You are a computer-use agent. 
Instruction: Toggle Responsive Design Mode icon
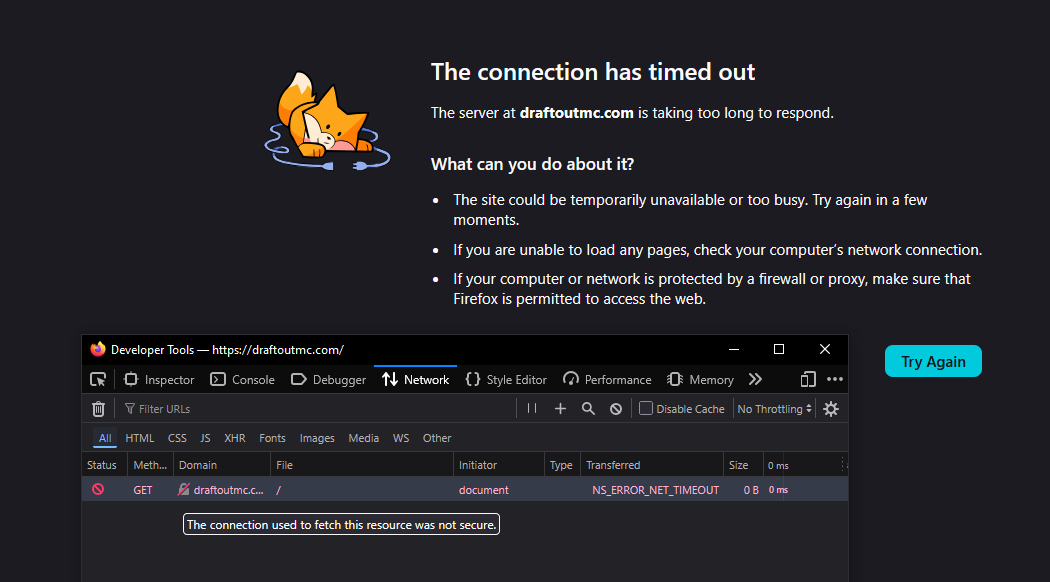808,380
